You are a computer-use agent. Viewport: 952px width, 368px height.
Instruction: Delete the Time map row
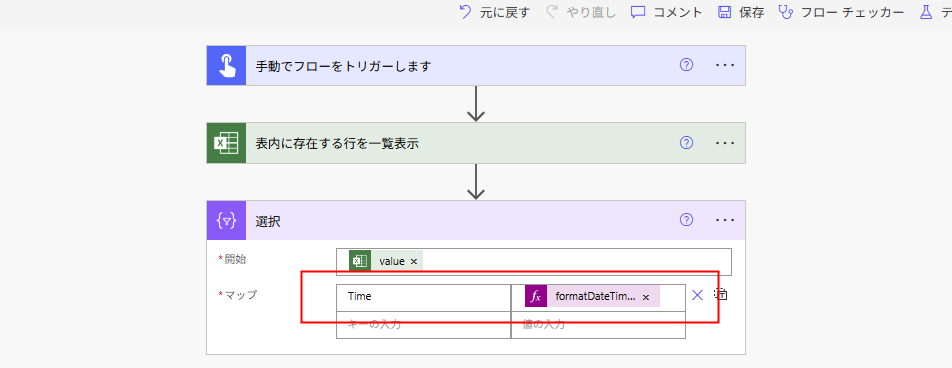(x=697, y=295)
